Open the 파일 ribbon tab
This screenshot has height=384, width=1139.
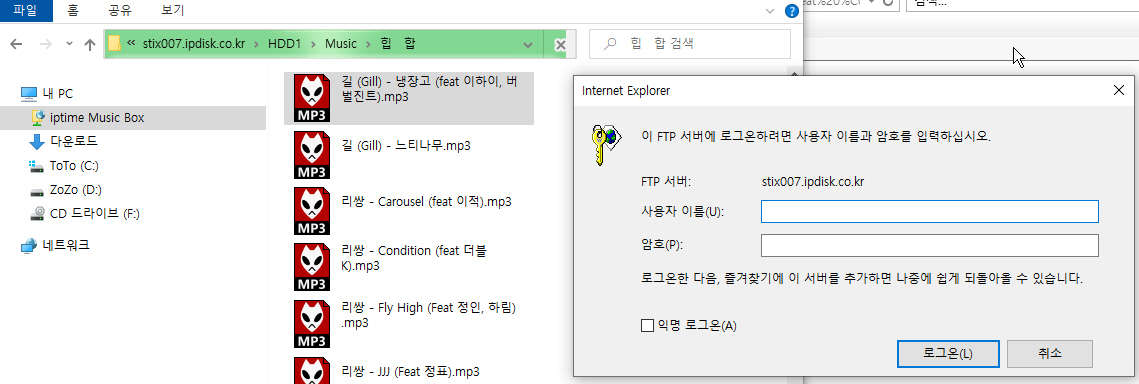26,10
